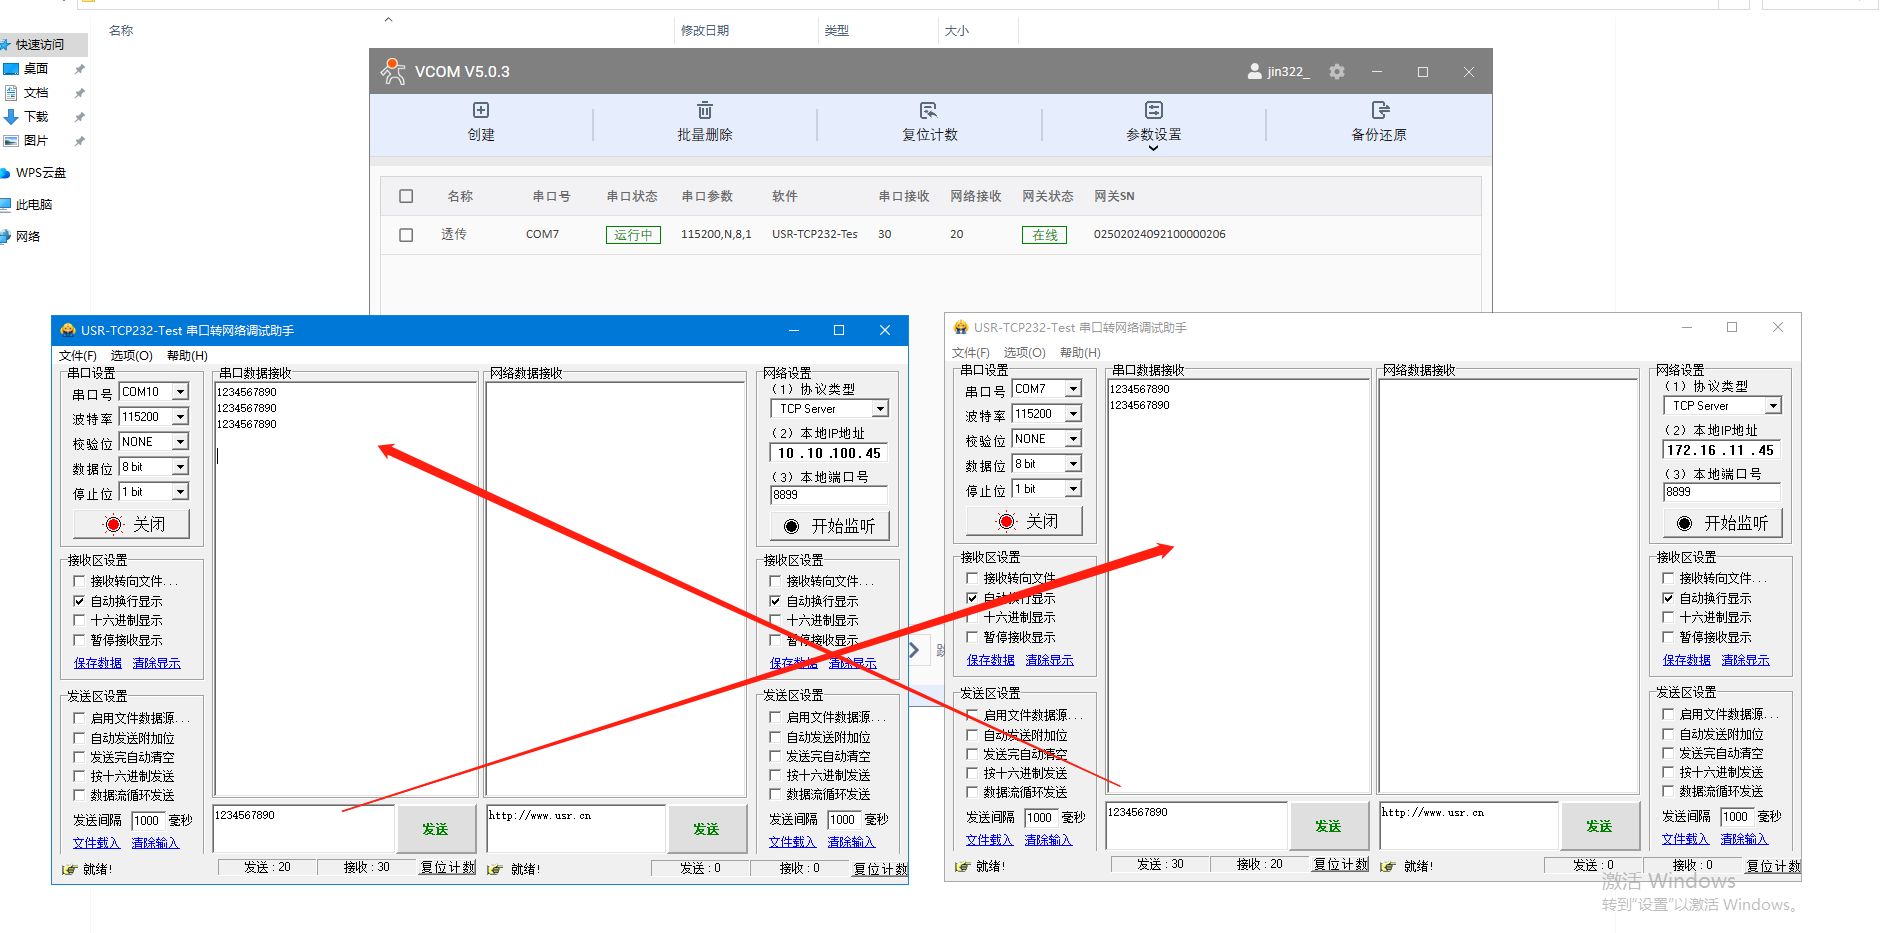Open 下载 folder in quick access

pos(36,117)
